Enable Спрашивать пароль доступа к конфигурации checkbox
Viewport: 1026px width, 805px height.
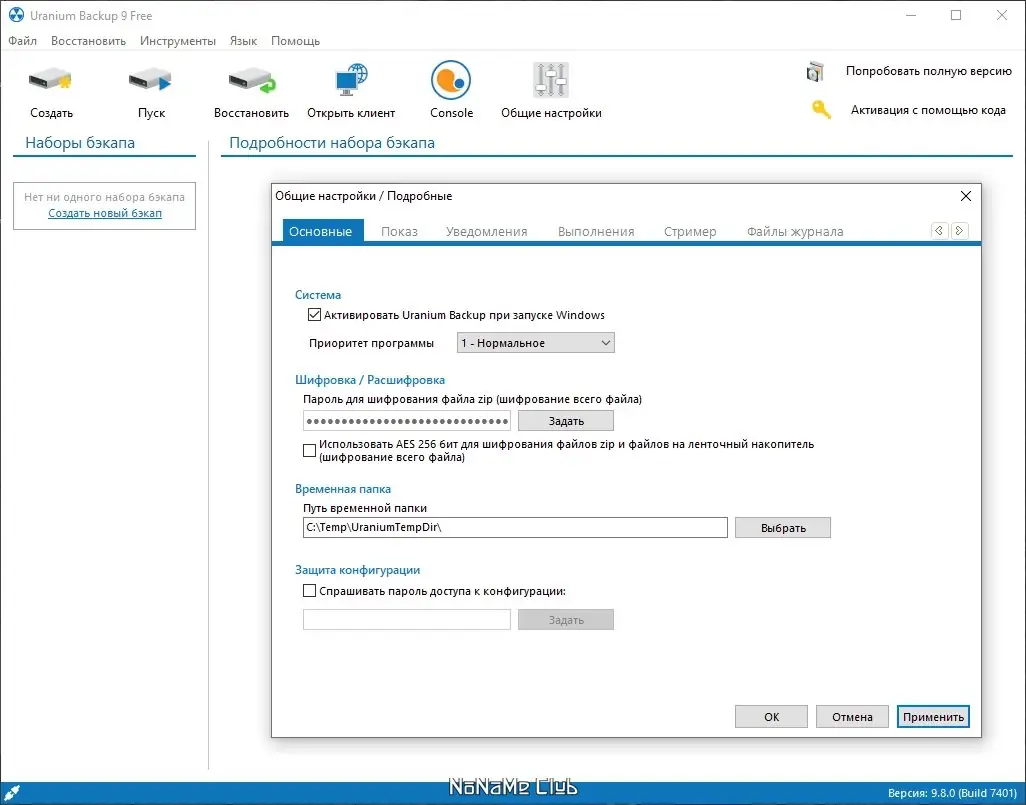(310, 590)
